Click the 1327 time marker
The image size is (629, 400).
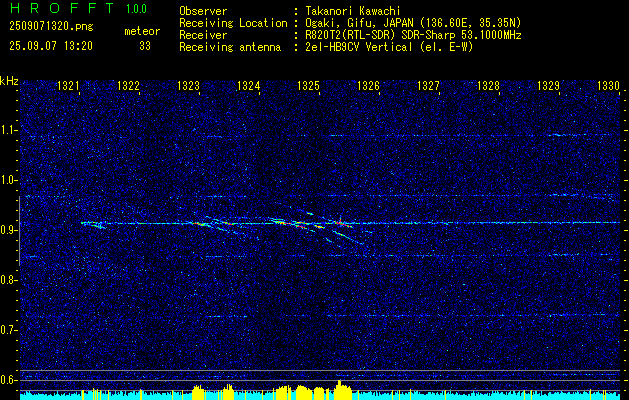428,86
